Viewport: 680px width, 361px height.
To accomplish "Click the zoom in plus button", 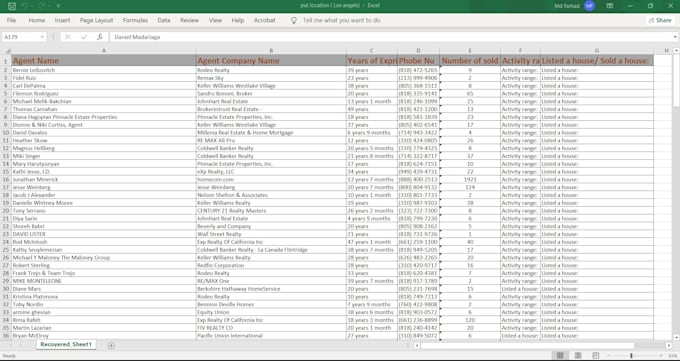I will pyautogui.click(x=660, y=356).
